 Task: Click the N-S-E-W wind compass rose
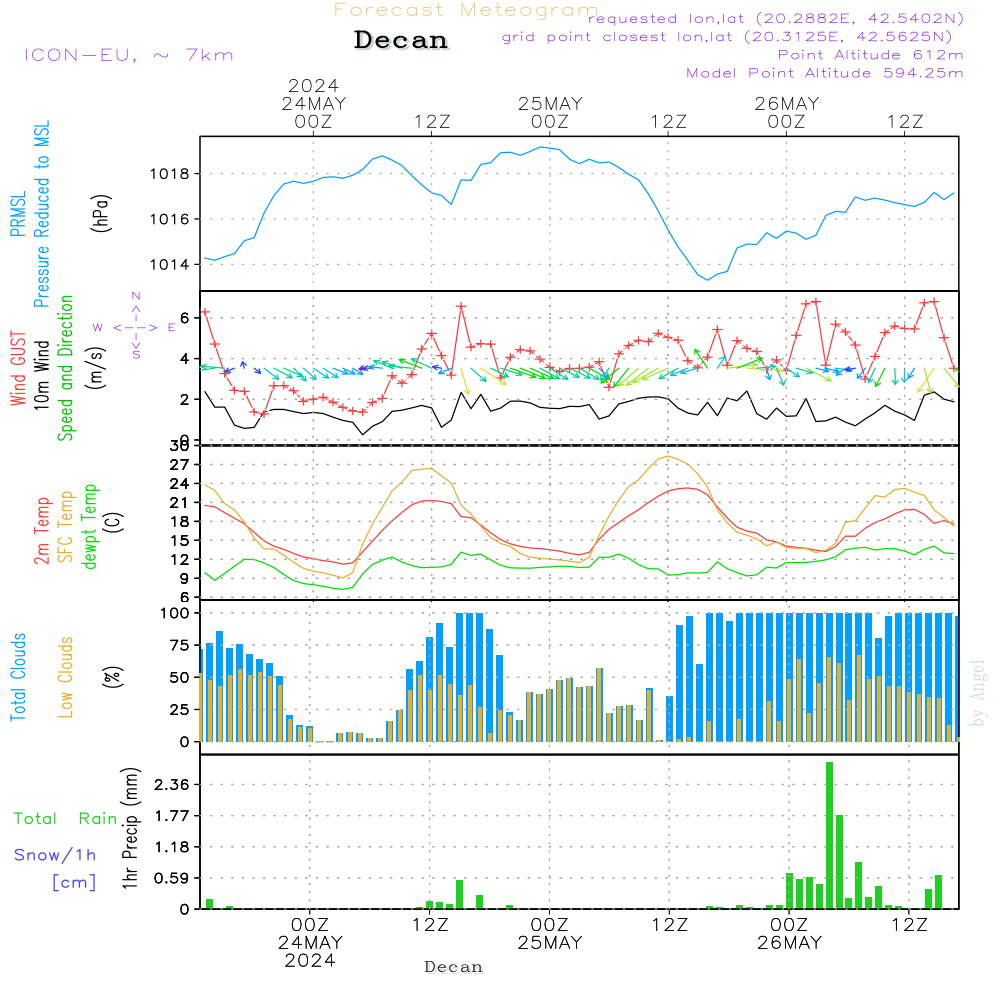(136, 327)
